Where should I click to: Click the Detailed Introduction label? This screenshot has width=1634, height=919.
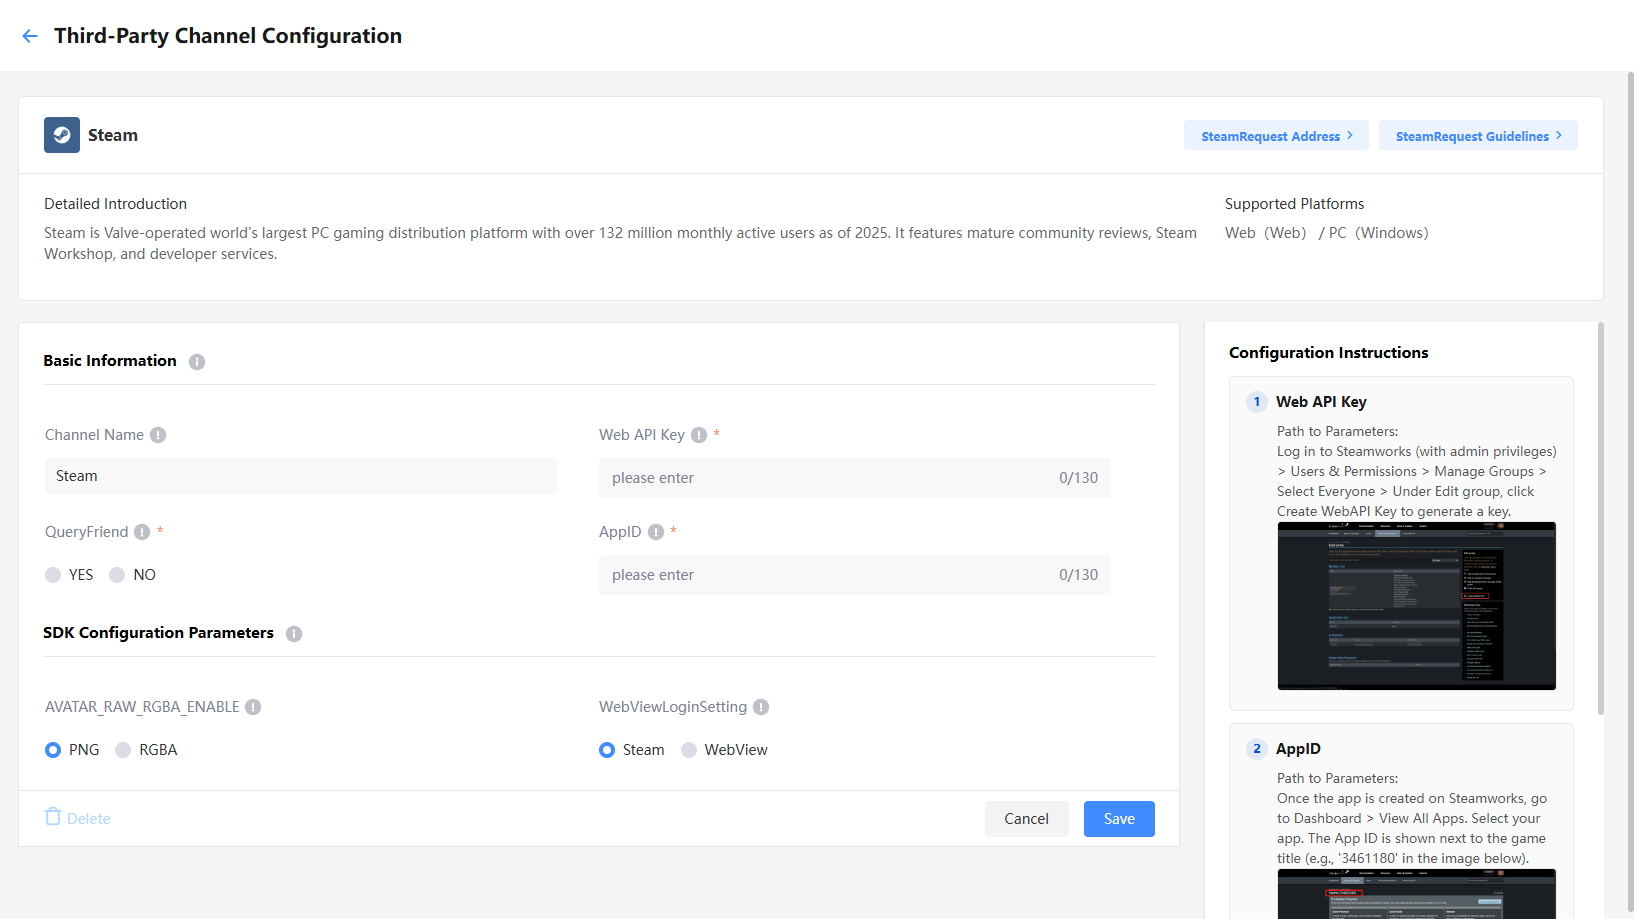[x=115, y=204]
